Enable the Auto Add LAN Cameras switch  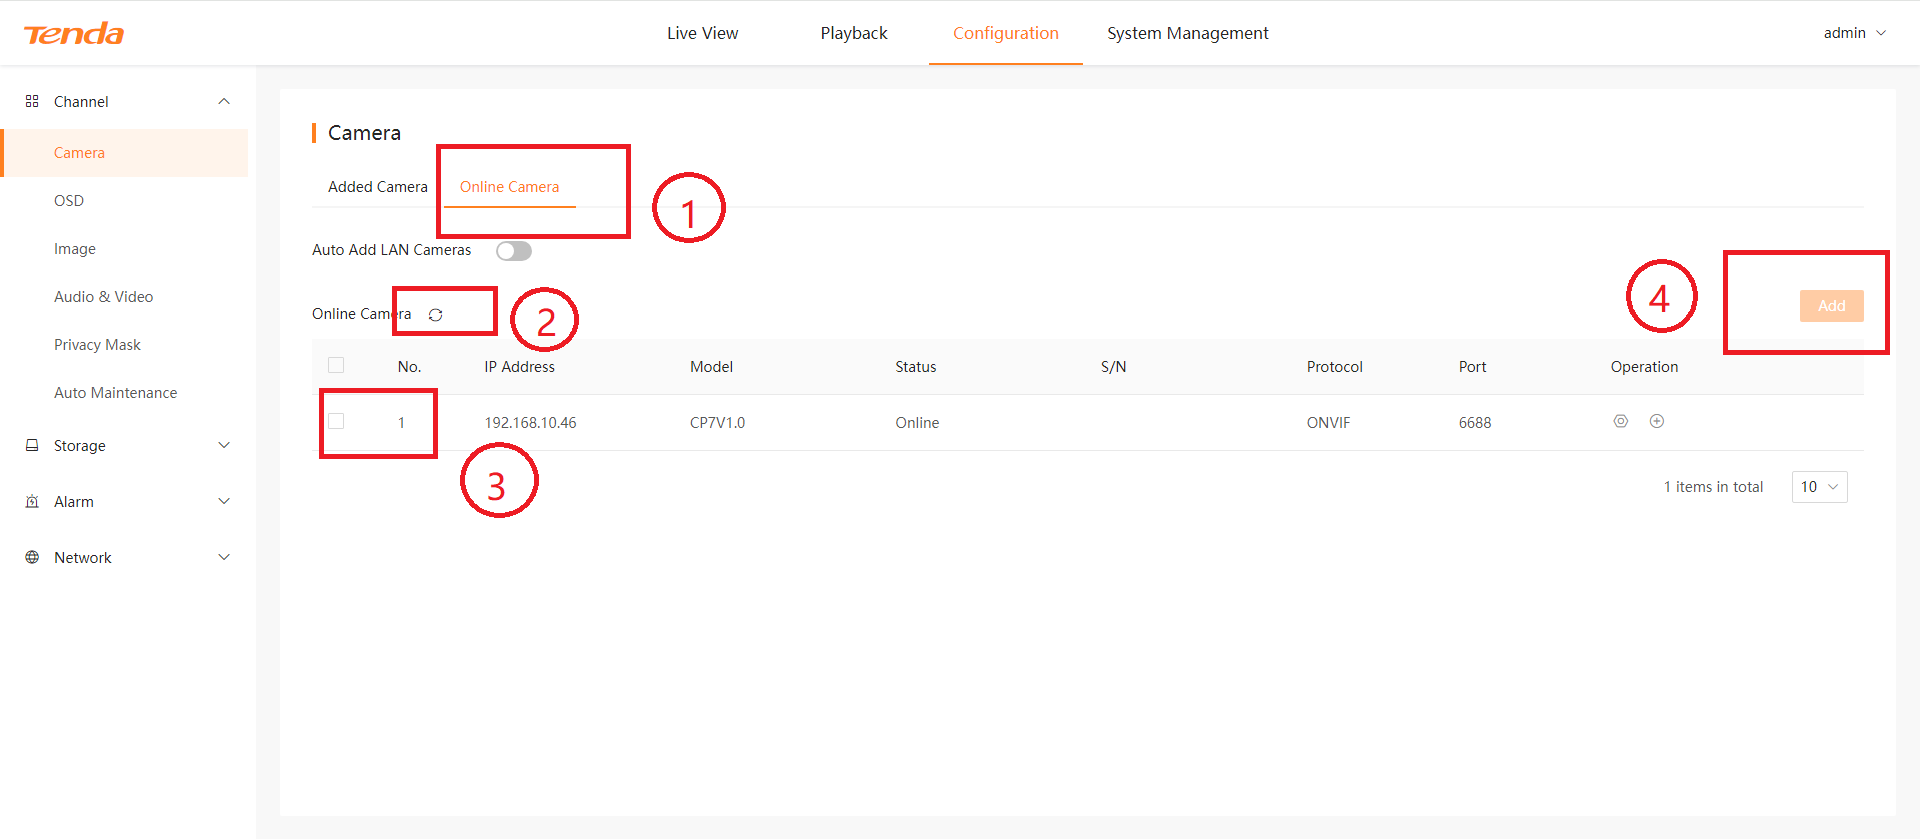click(x=513, y=251)
